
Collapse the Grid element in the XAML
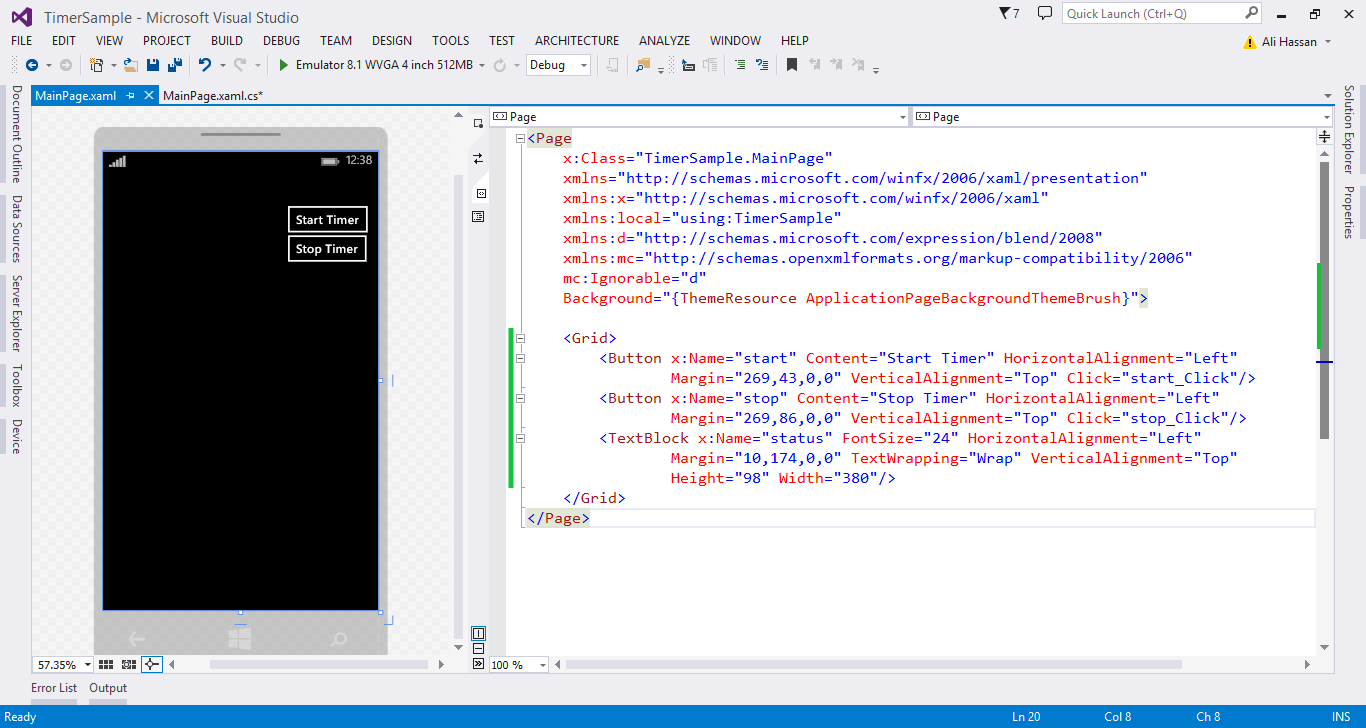[520, 338]
